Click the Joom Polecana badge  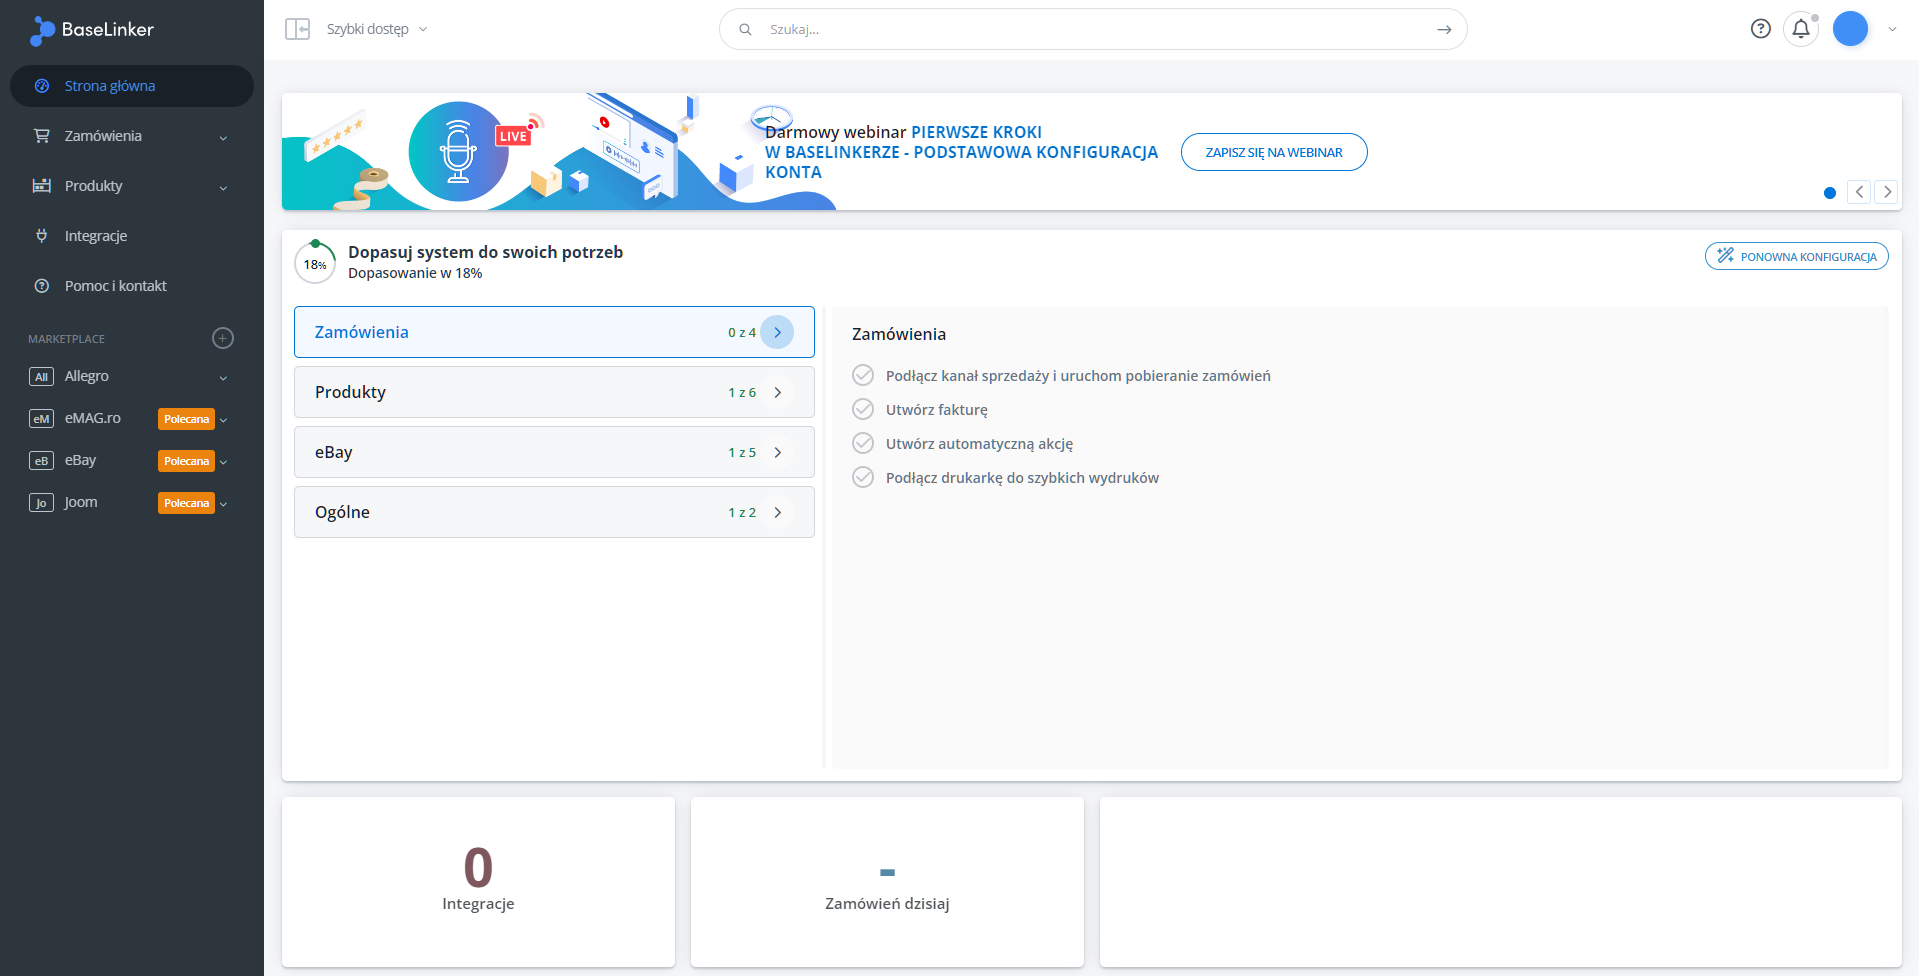(186, 503)
